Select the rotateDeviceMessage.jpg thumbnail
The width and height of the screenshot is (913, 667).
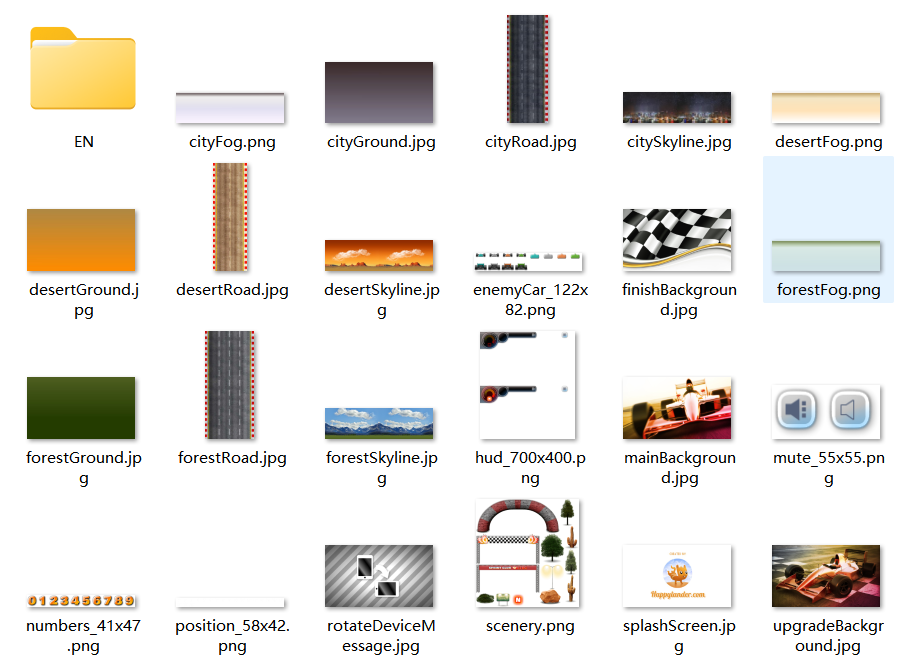pyautogui.click(x=379, y=576)
